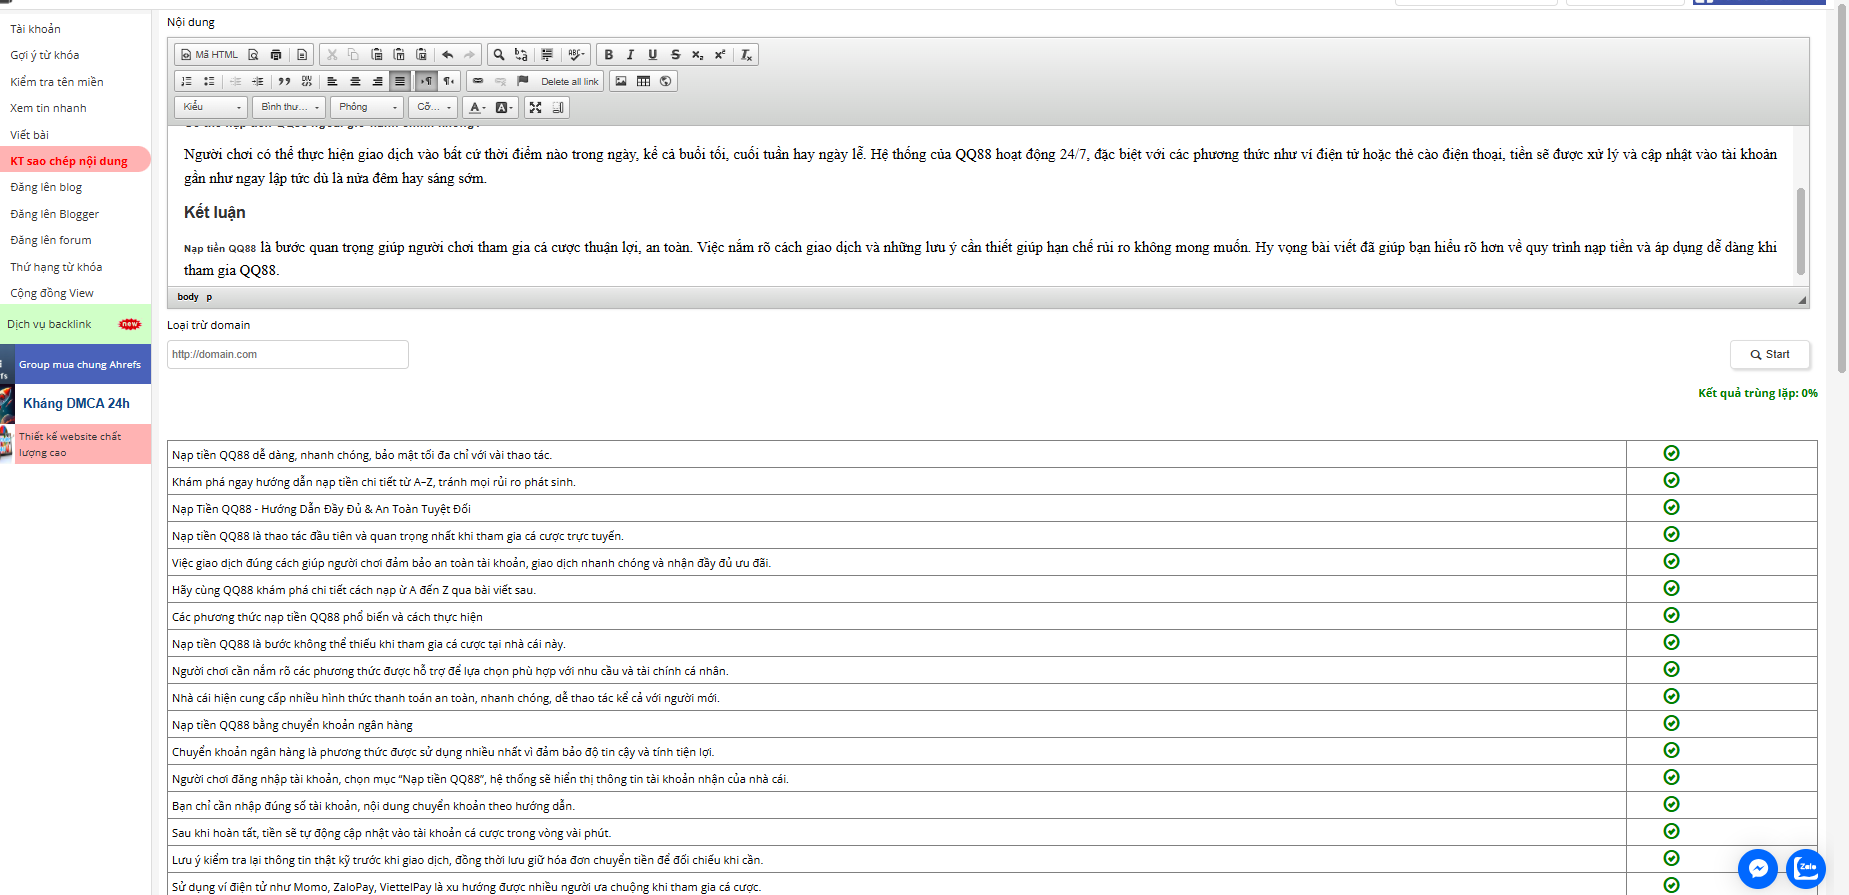Open the Bình thường format dropdown
The width and height of the screenshot is (1849, 895).
[x=289, y=107]
